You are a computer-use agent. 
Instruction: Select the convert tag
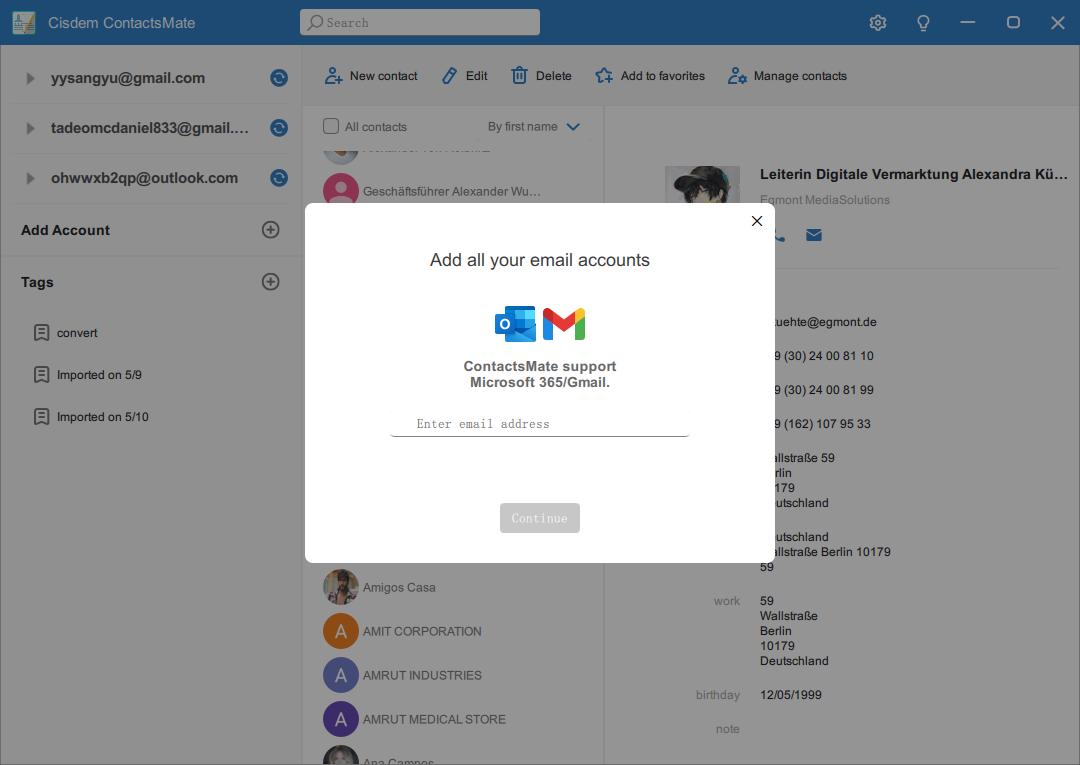76,333
